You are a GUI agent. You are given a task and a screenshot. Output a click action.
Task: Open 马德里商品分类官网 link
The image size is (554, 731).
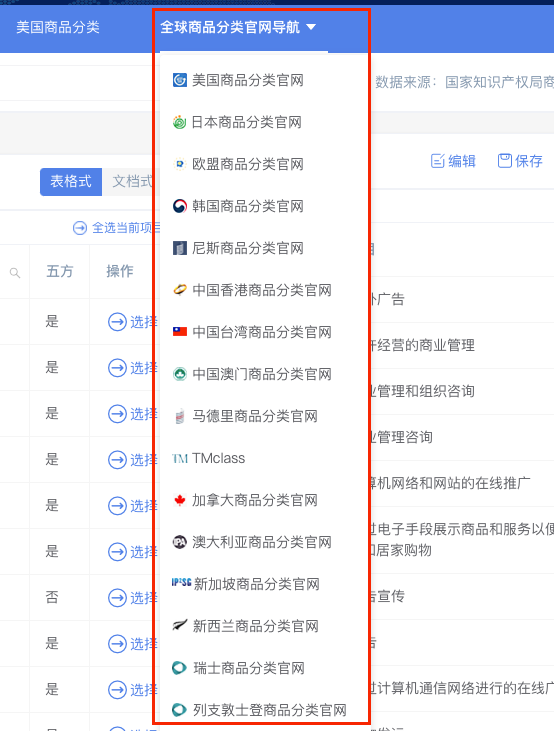coord(255,416)
